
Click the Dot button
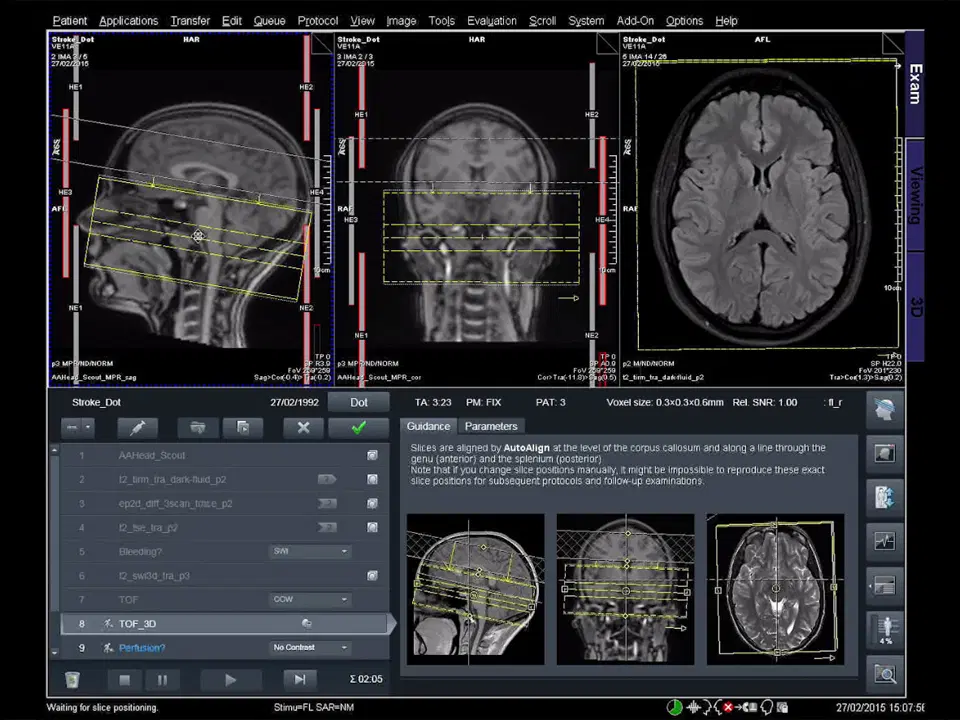pyautogui.click(x=359, y=402)
